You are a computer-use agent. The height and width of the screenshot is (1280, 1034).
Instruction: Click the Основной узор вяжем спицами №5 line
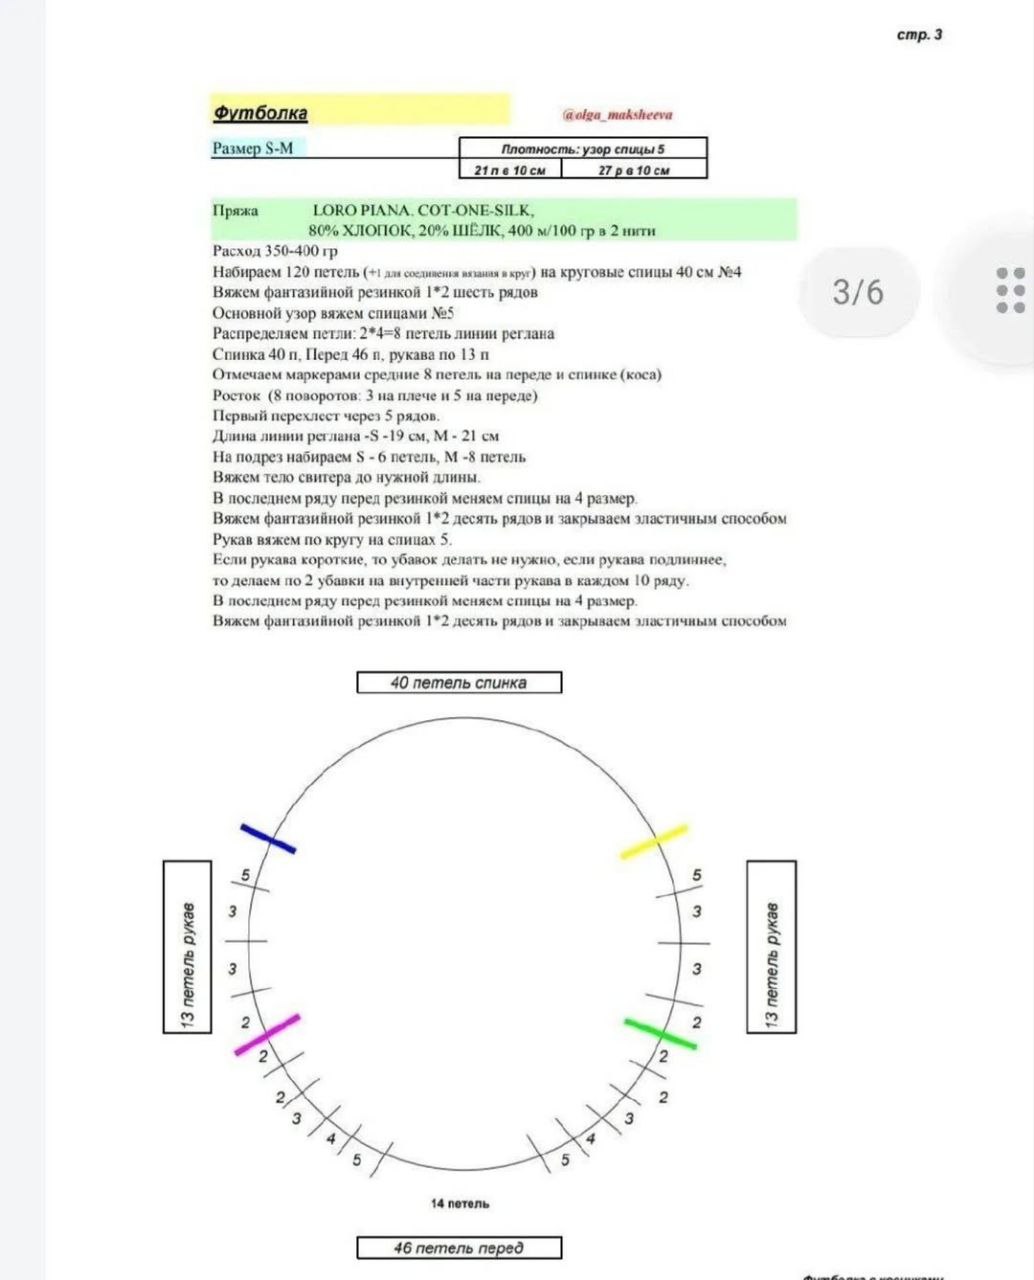point(334,313)
